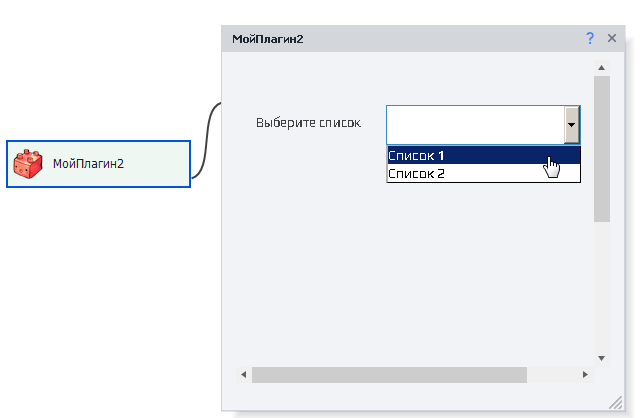Click the МойПлагин2 dialog title bar
This screenshot has height=418, width=644.
[400, 38]
